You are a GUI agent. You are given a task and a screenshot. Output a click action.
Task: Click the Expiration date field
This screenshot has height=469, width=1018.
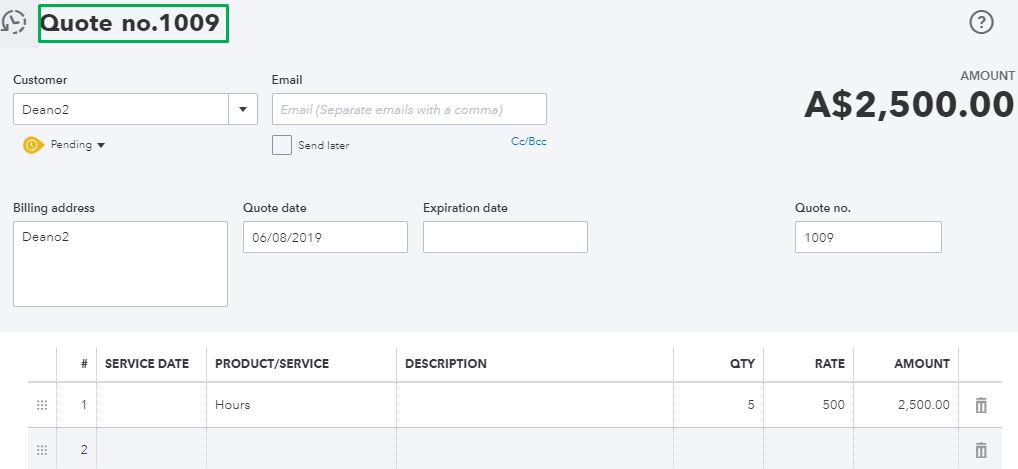[505, 237]
